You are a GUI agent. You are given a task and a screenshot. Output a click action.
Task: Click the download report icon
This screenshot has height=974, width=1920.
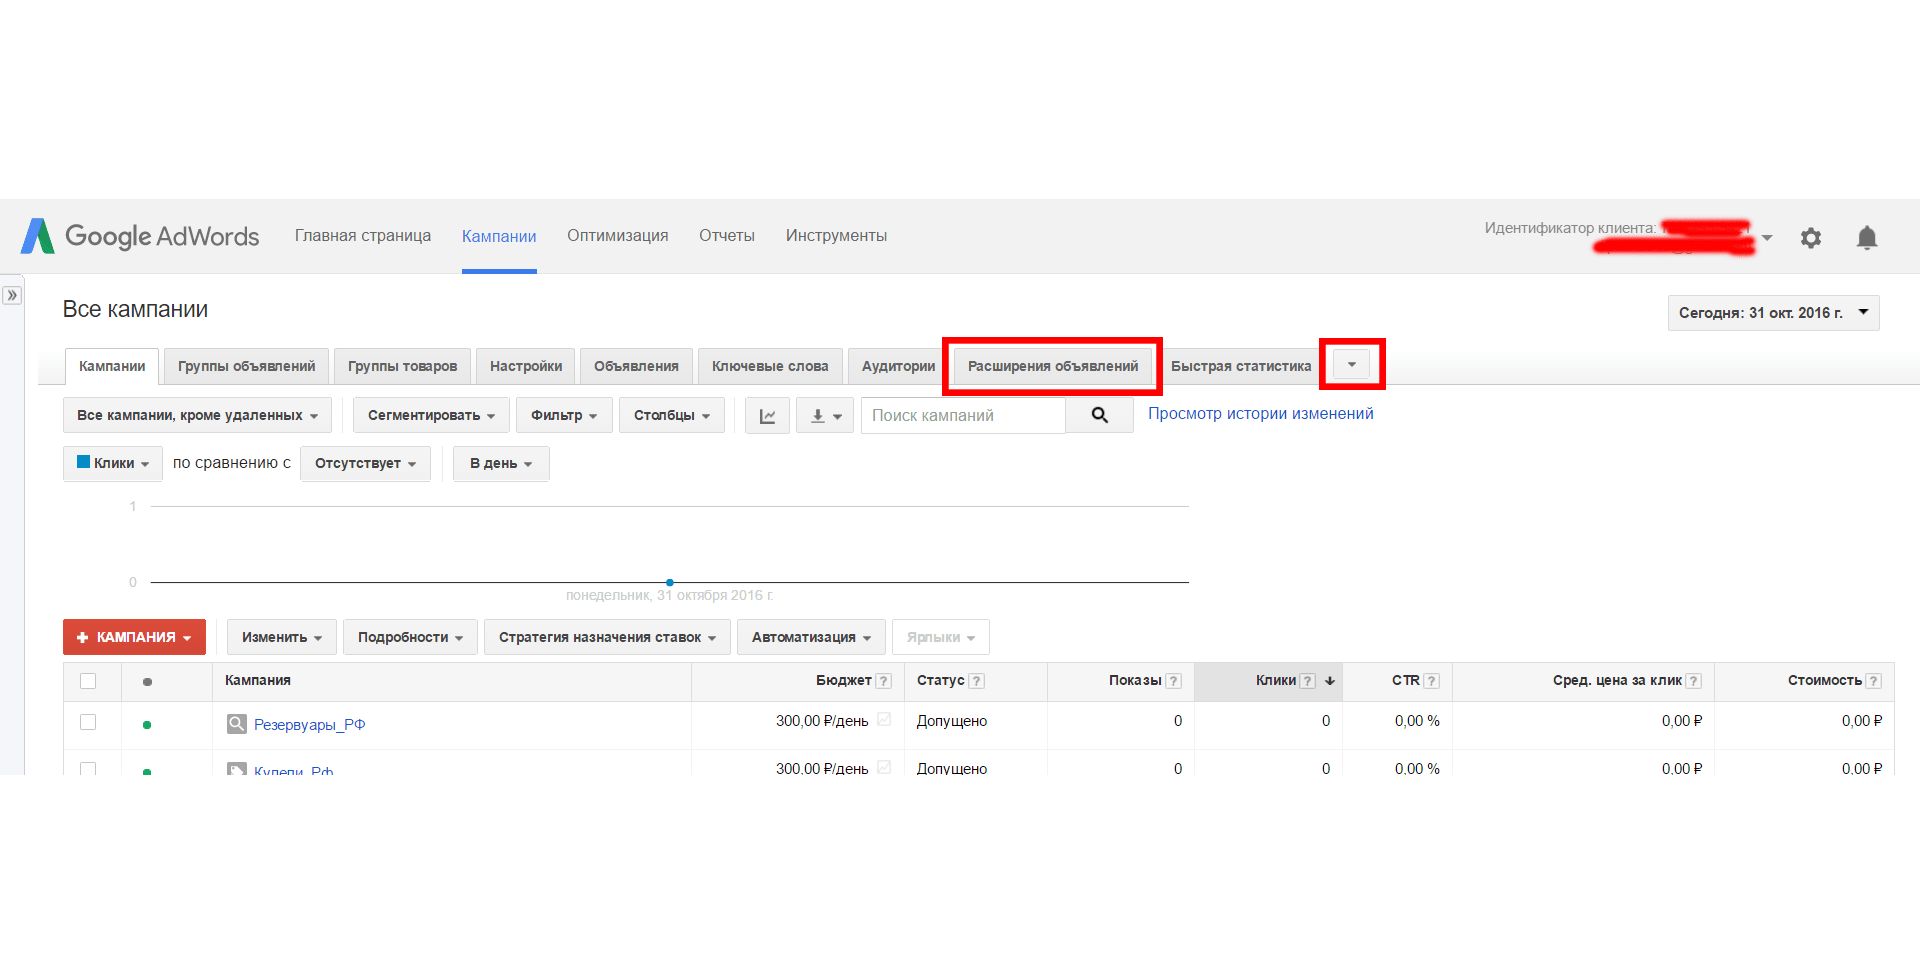pyautogui.click(x=824, y=416)
